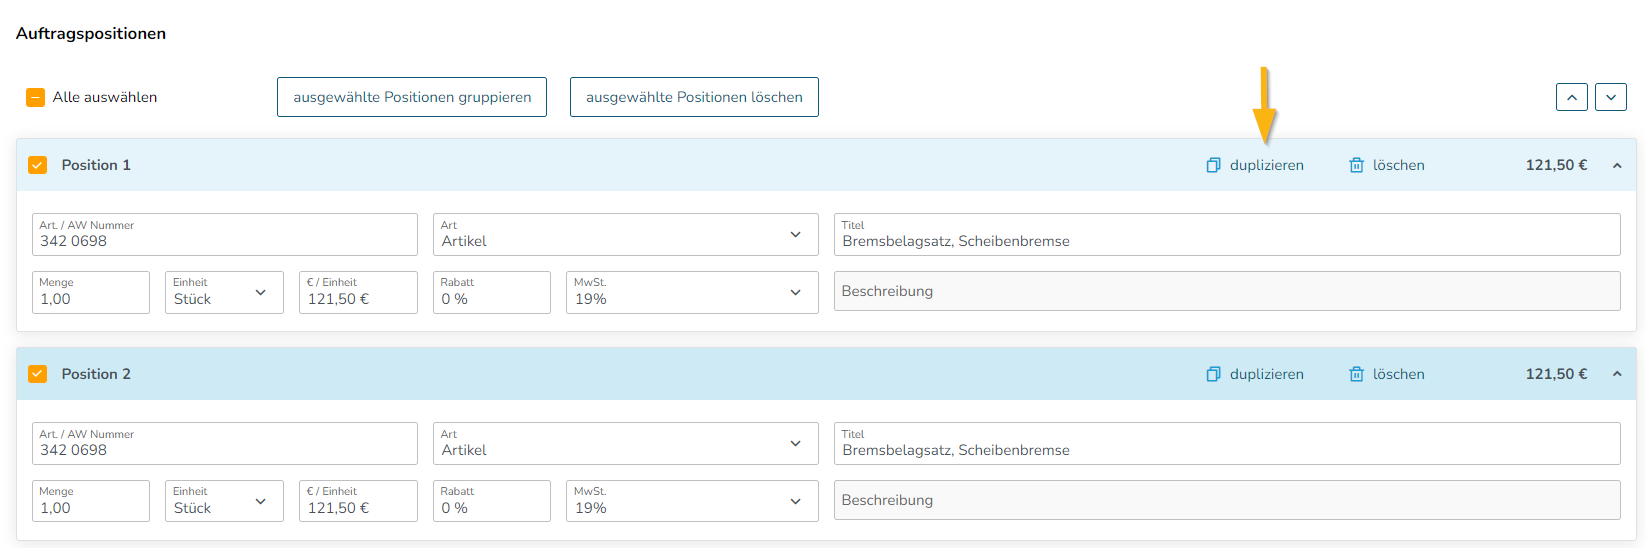1646x548 pixels.
Task: Uncheck the Position 2 checkbox
Action: (38, 374)
